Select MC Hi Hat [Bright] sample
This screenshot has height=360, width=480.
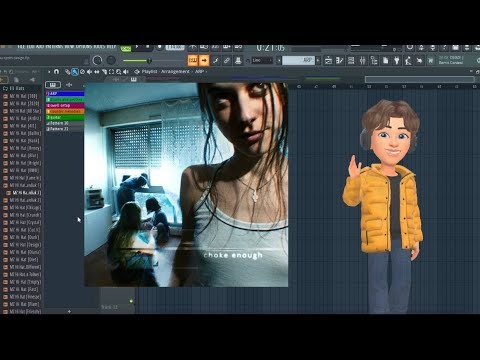click(22, 163)
